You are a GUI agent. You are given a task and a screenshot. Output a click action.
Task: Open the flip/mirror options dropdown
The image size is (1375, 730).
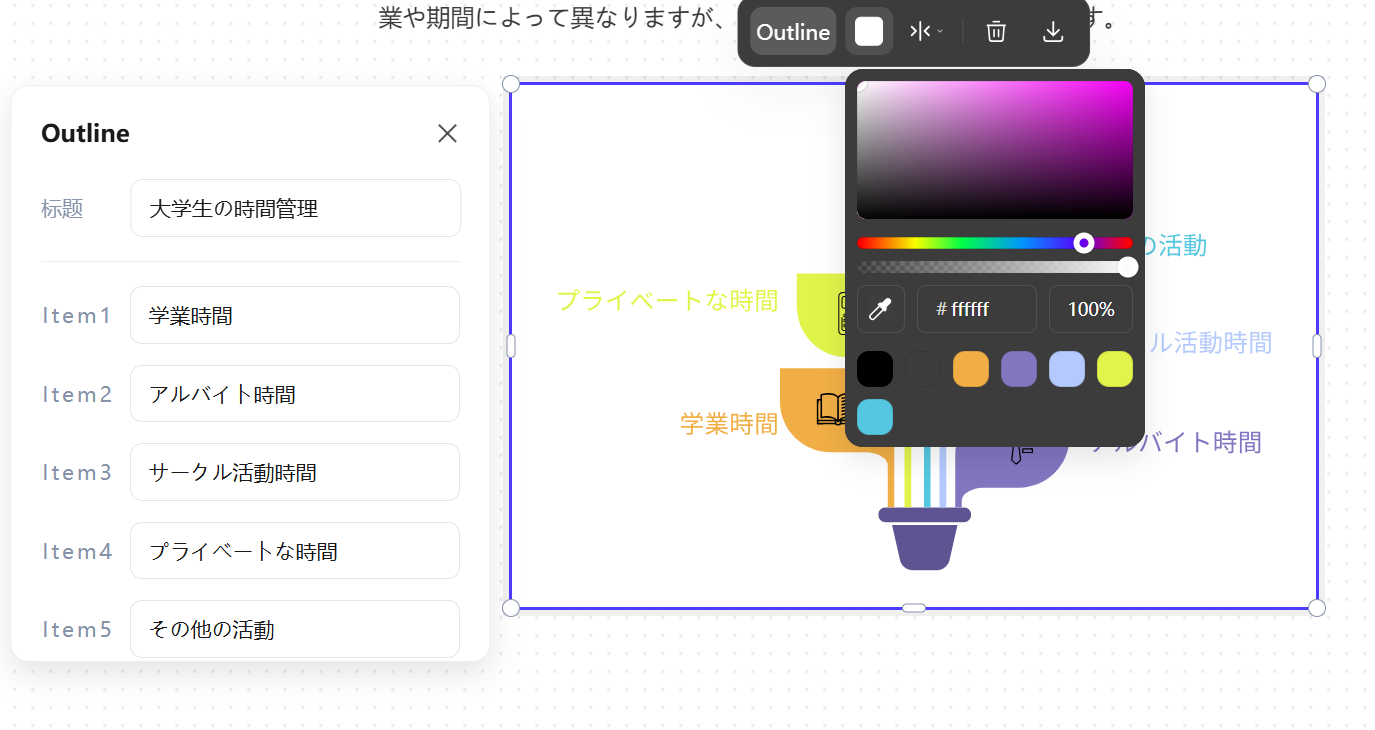926,32
